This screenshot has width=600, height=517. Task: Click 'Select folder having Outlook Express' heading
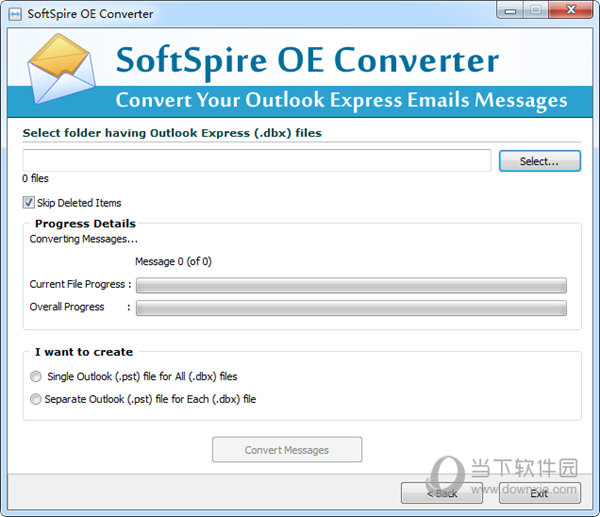(172, 133)
